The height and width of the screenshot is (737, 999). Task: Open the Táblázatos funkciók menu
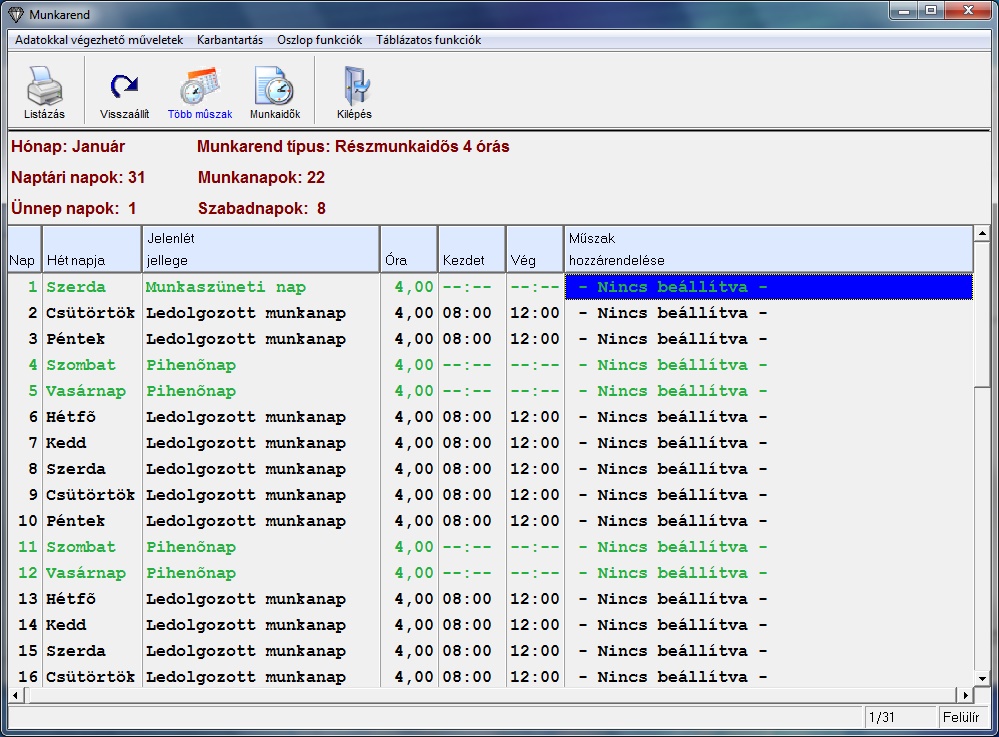(428, 41)
